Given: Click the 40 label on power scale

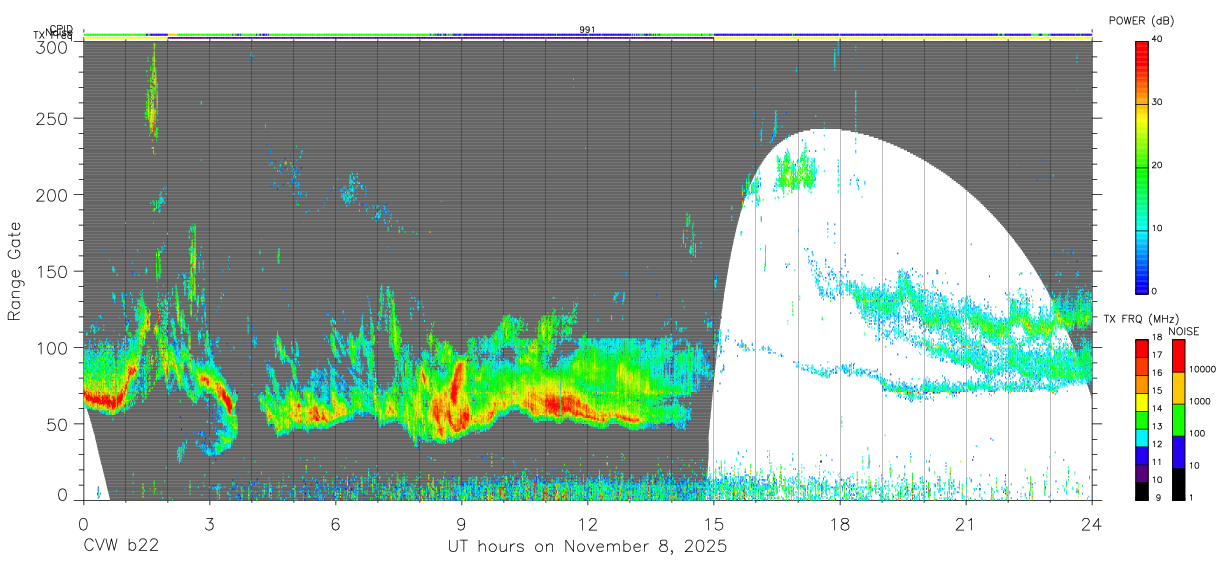Looking at the screenshot, I should pyautogui.click(x=1157, y=39).
